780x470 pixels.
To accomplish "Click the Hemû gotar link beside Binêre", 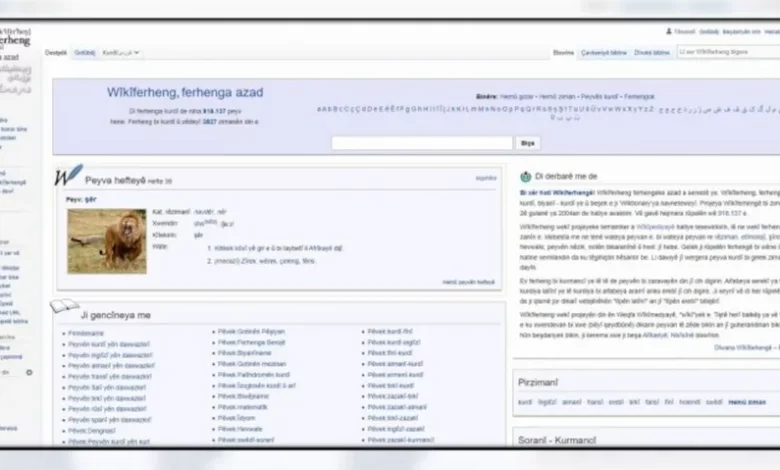I will [507, 97].
